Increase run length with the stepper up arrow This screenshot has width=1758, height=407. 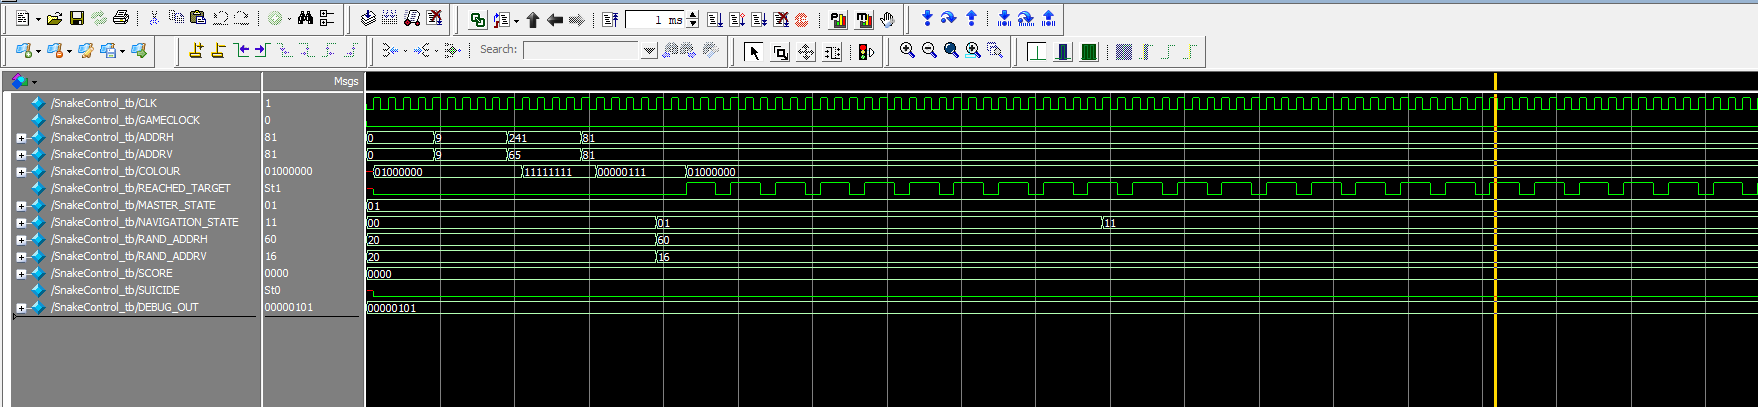click(693, 15)
